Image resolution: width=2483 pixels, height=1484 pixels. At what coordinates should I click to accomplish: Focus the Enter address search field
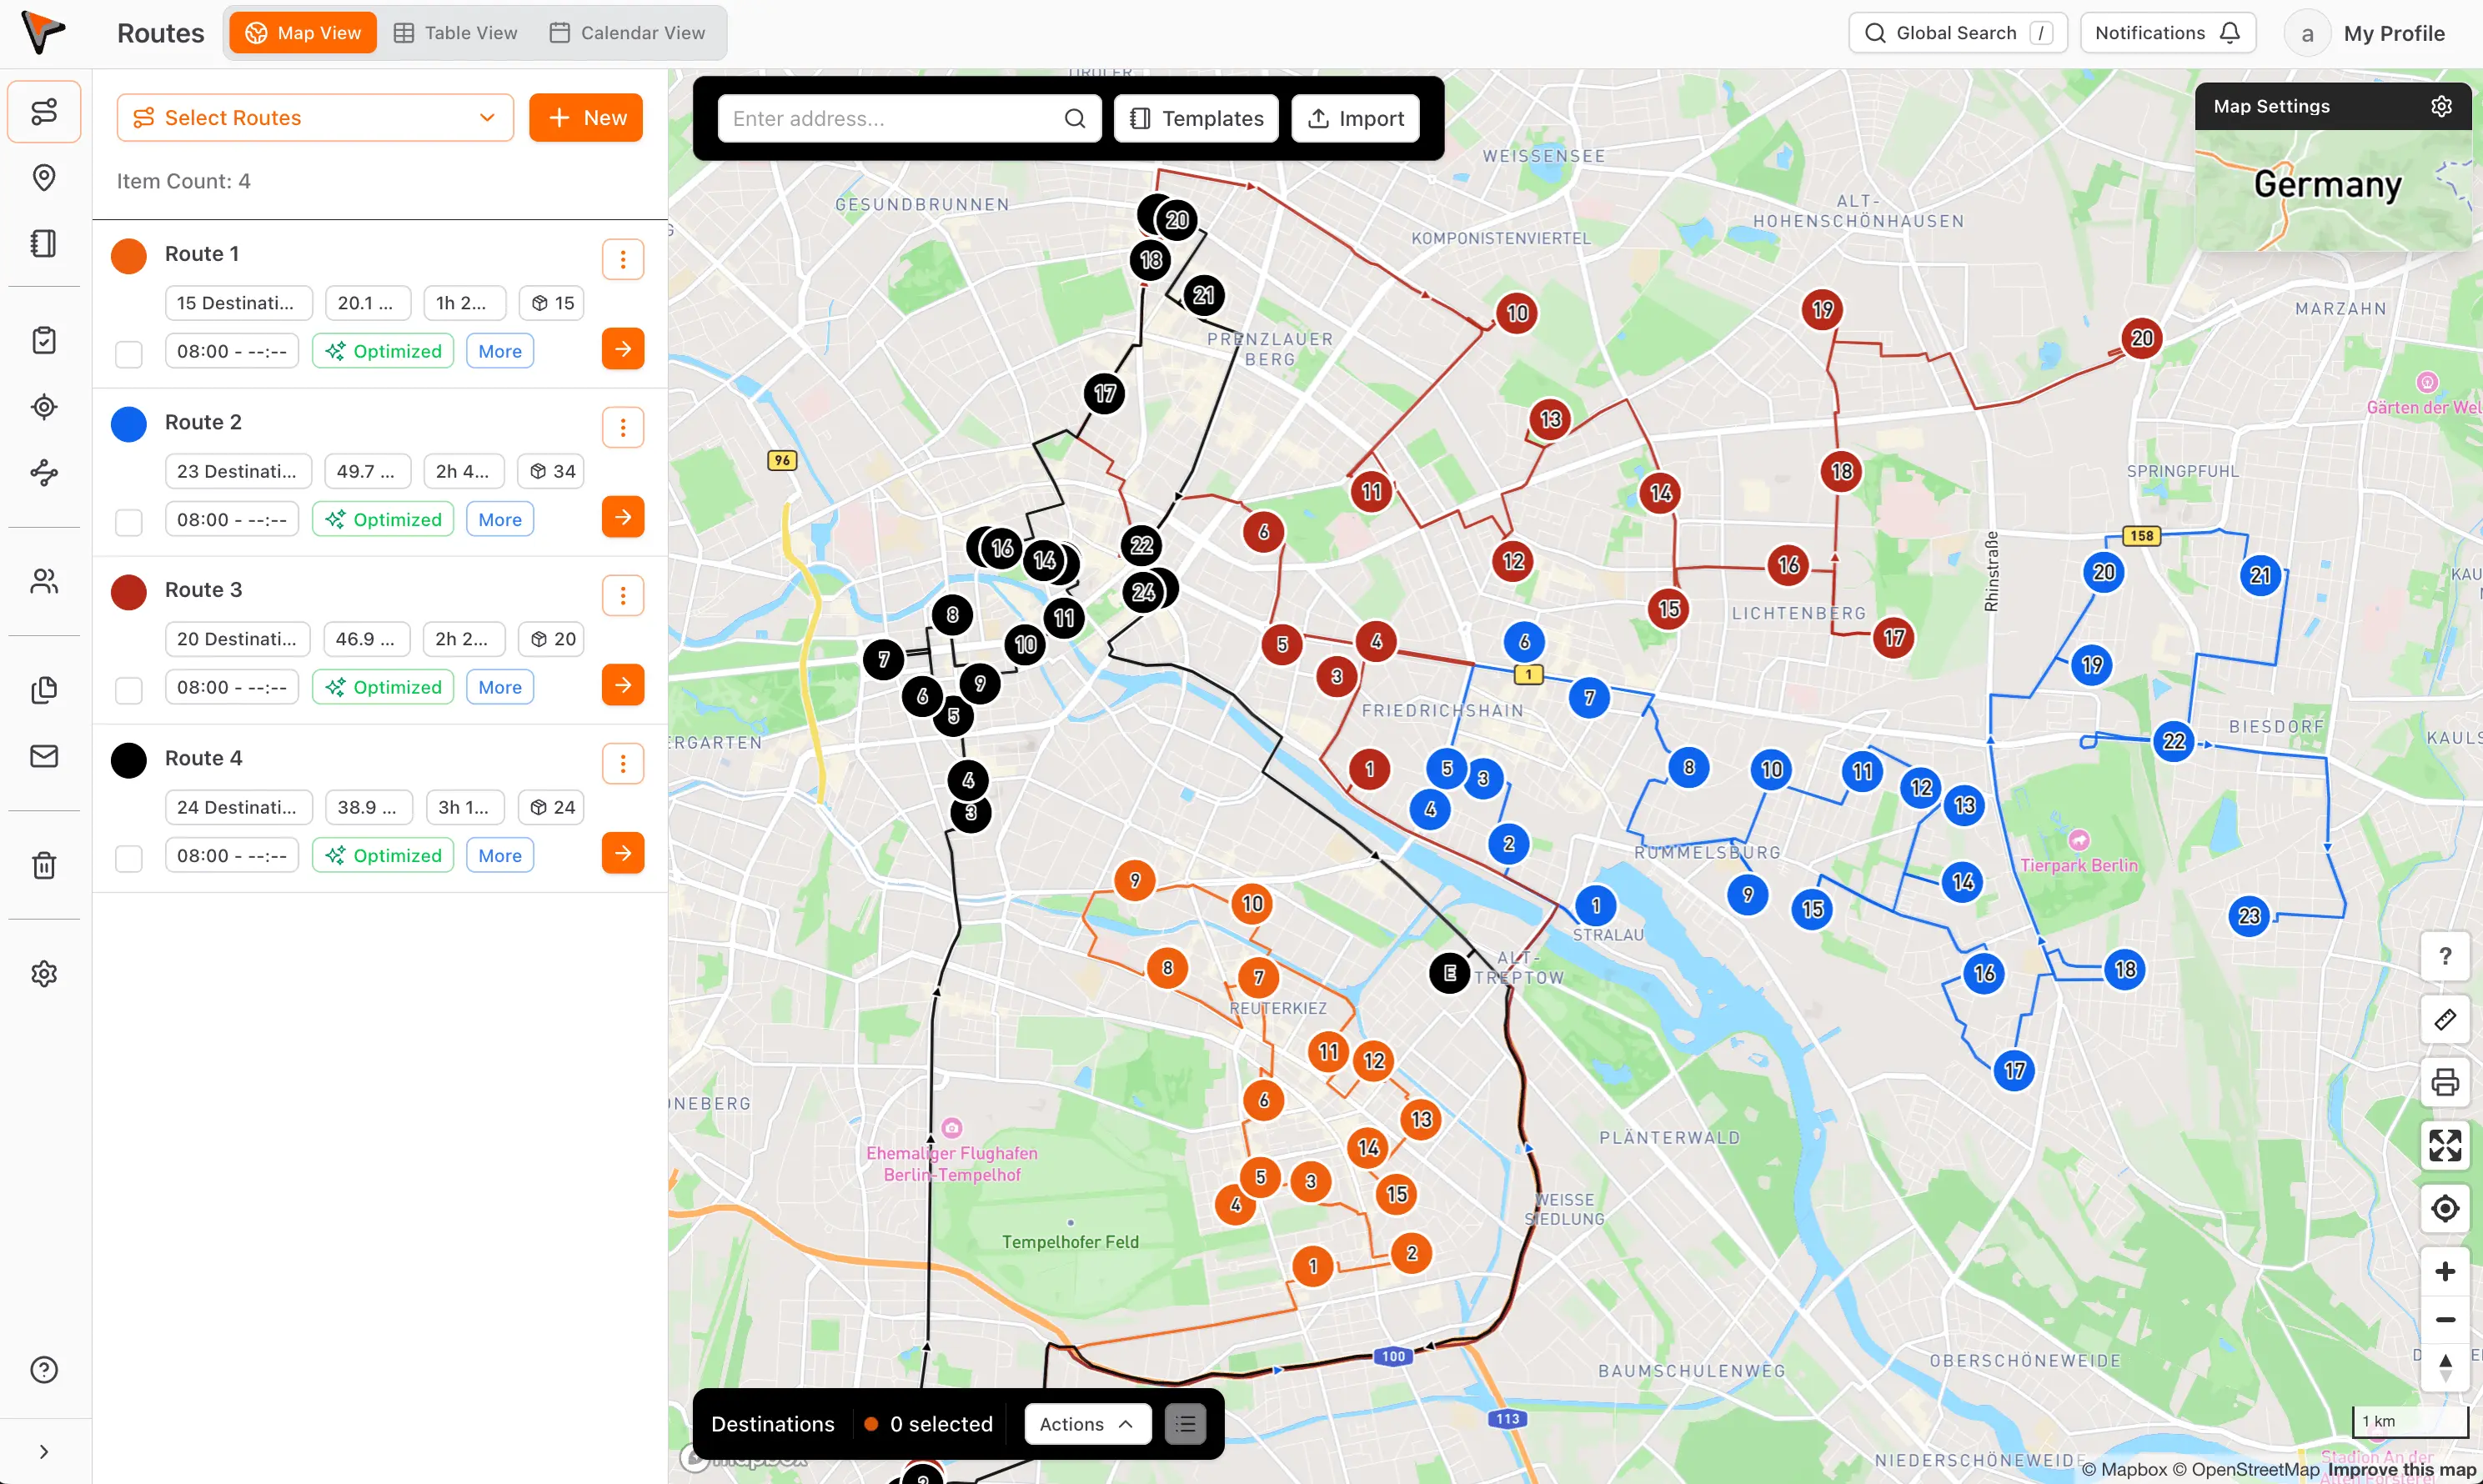909,118
